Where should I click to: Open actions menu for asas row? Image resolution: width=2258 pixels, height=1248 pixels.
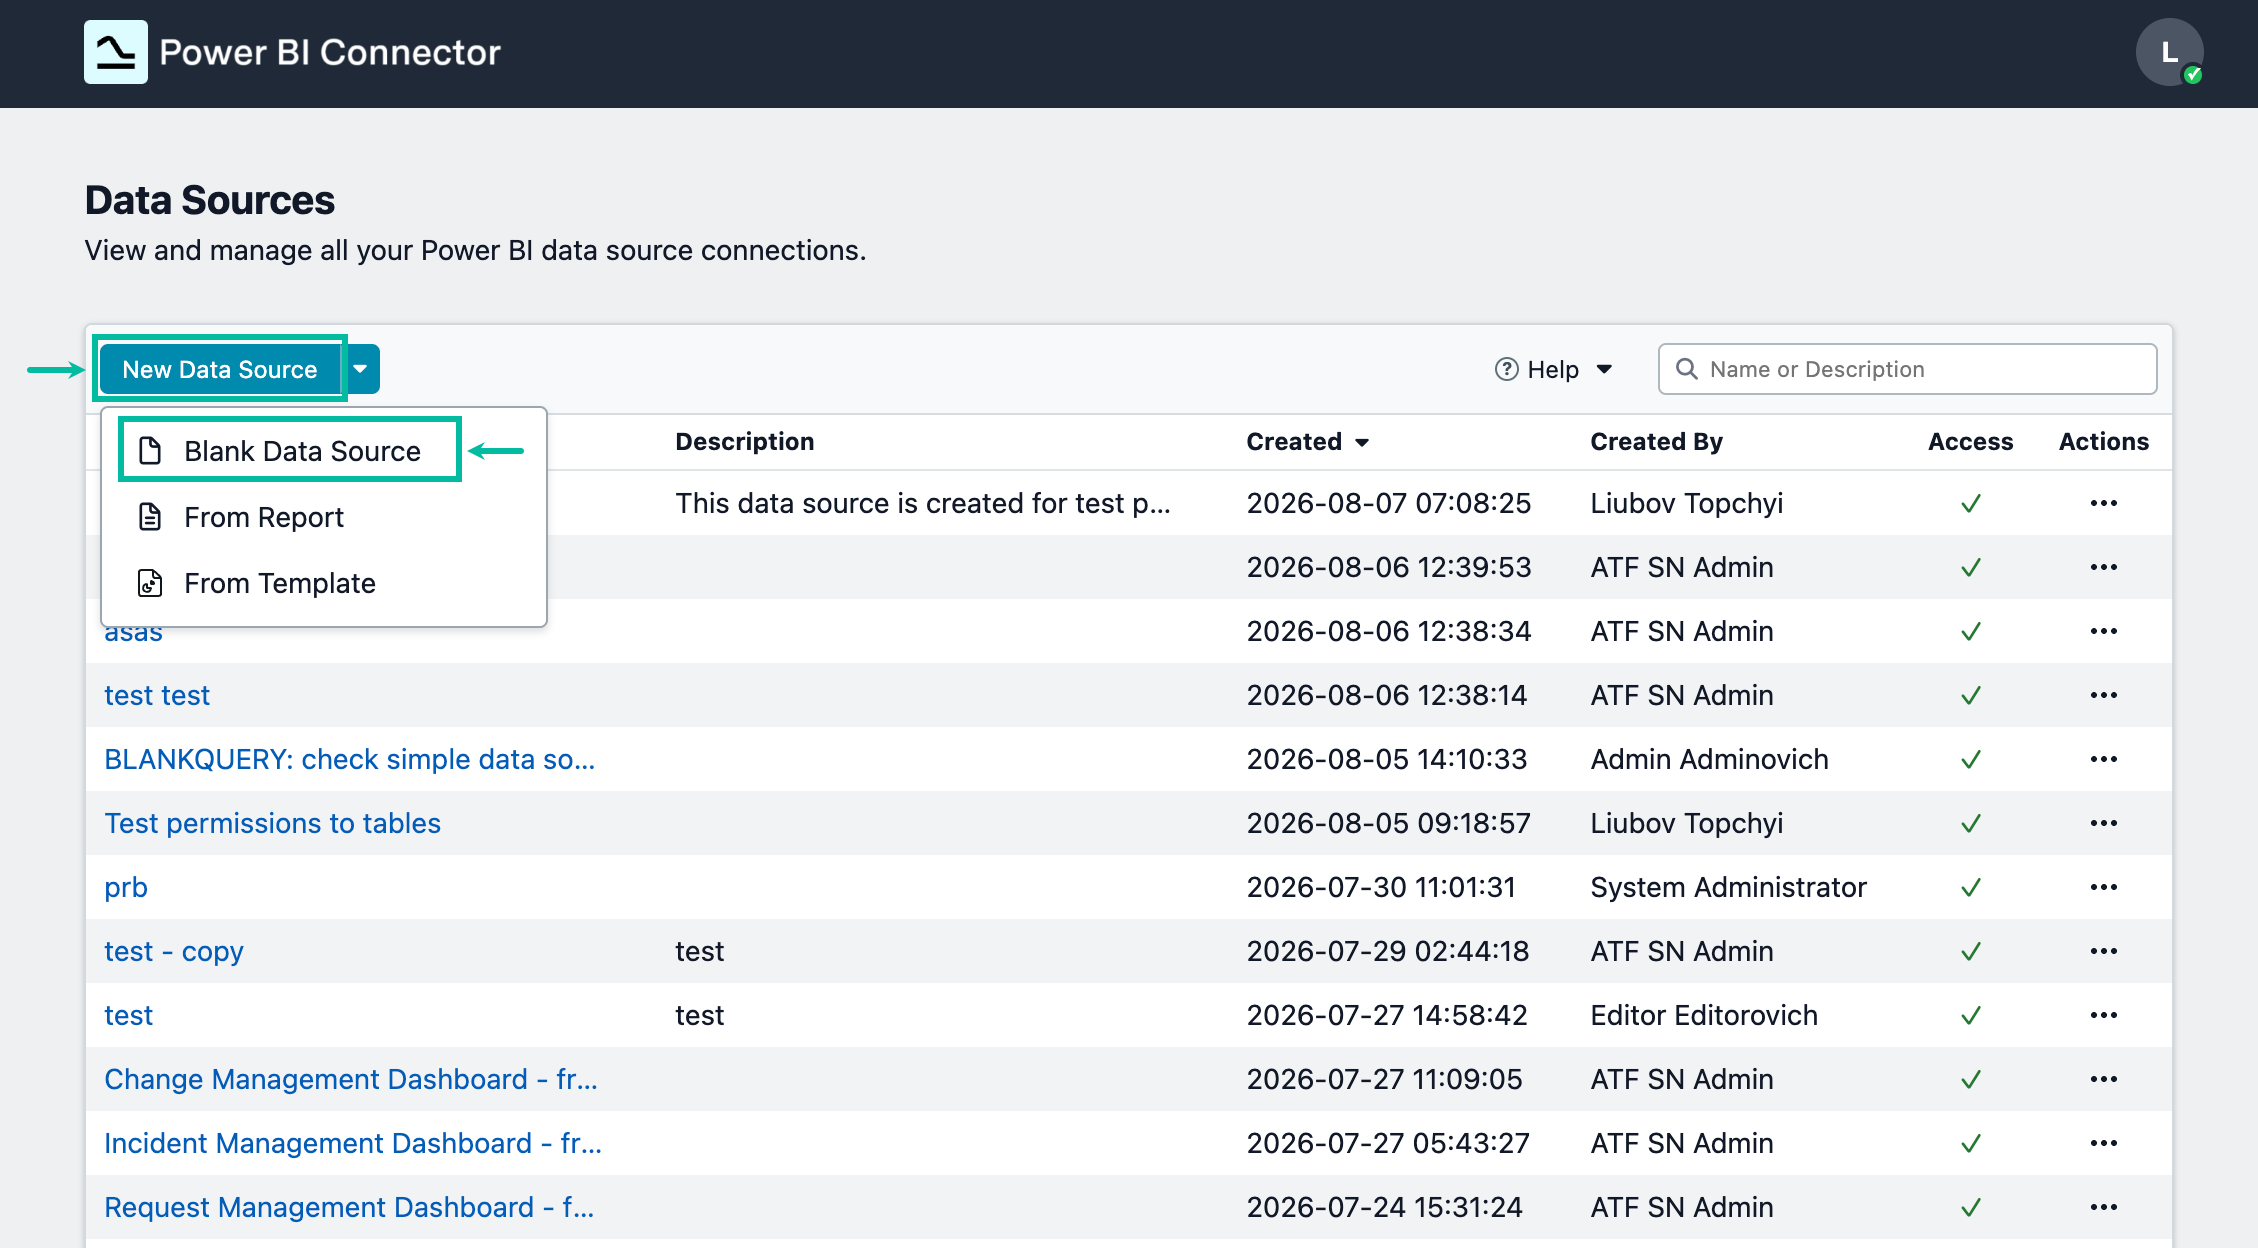coord(2103,631)
